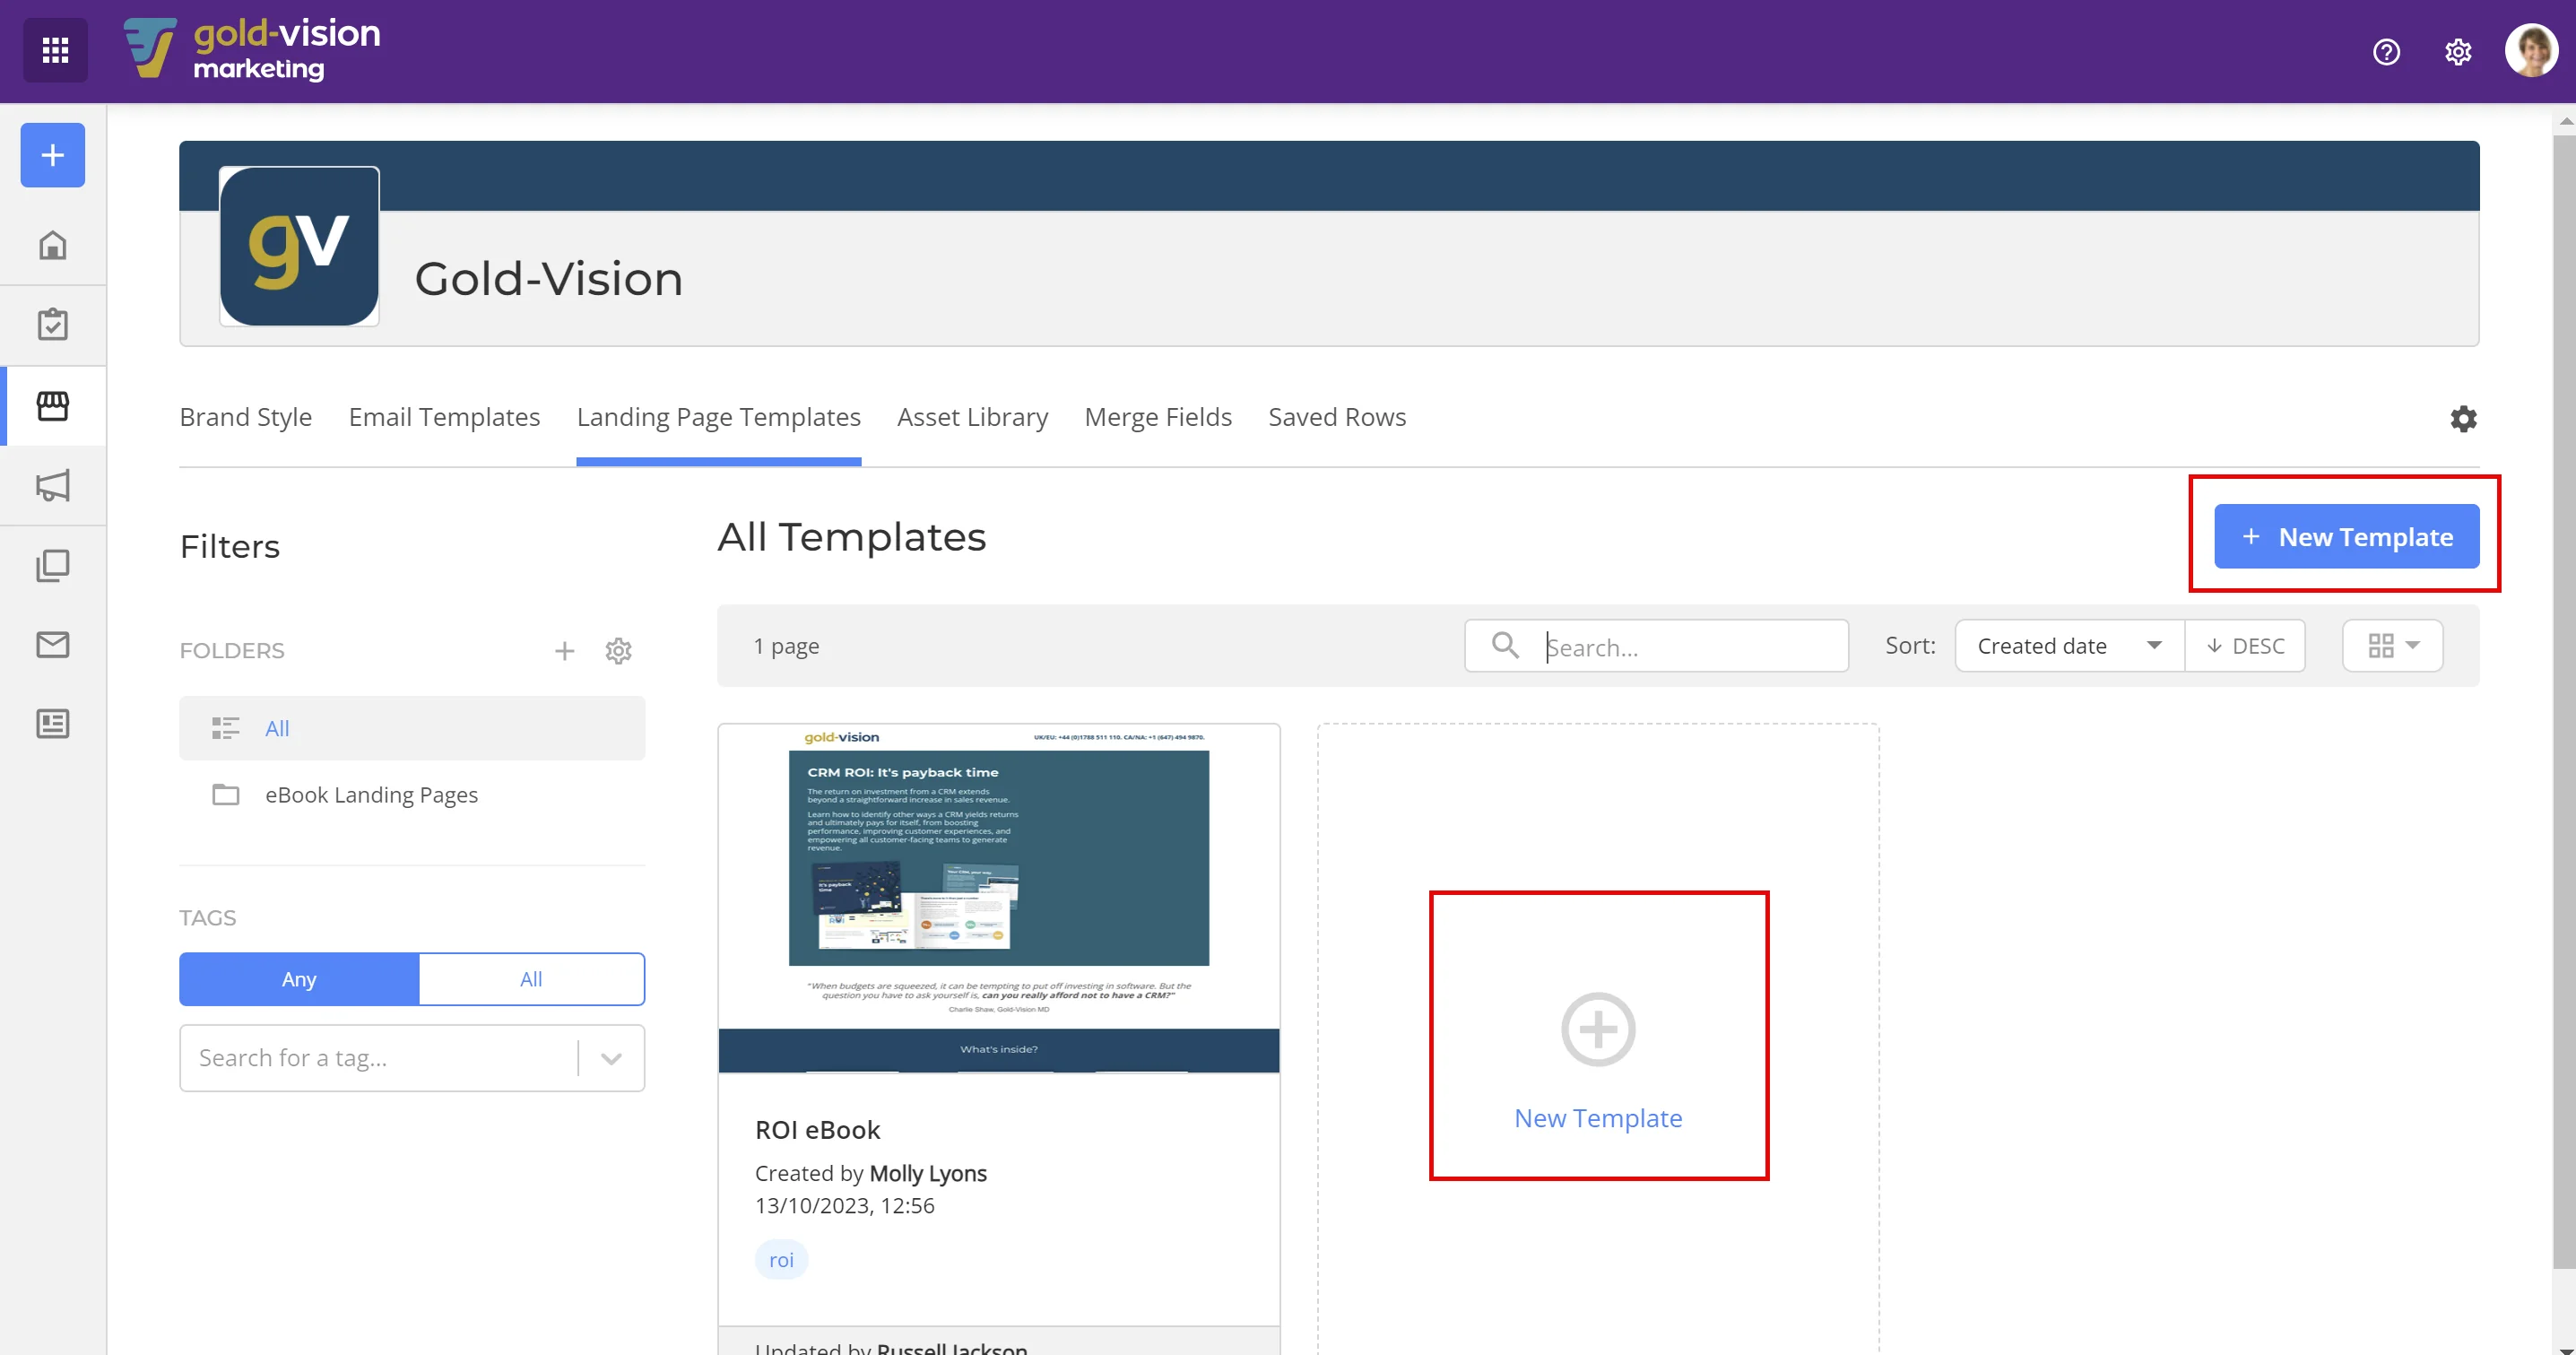
Task: Click the blue plus create button in sidebar
Action: pos(53,155)
